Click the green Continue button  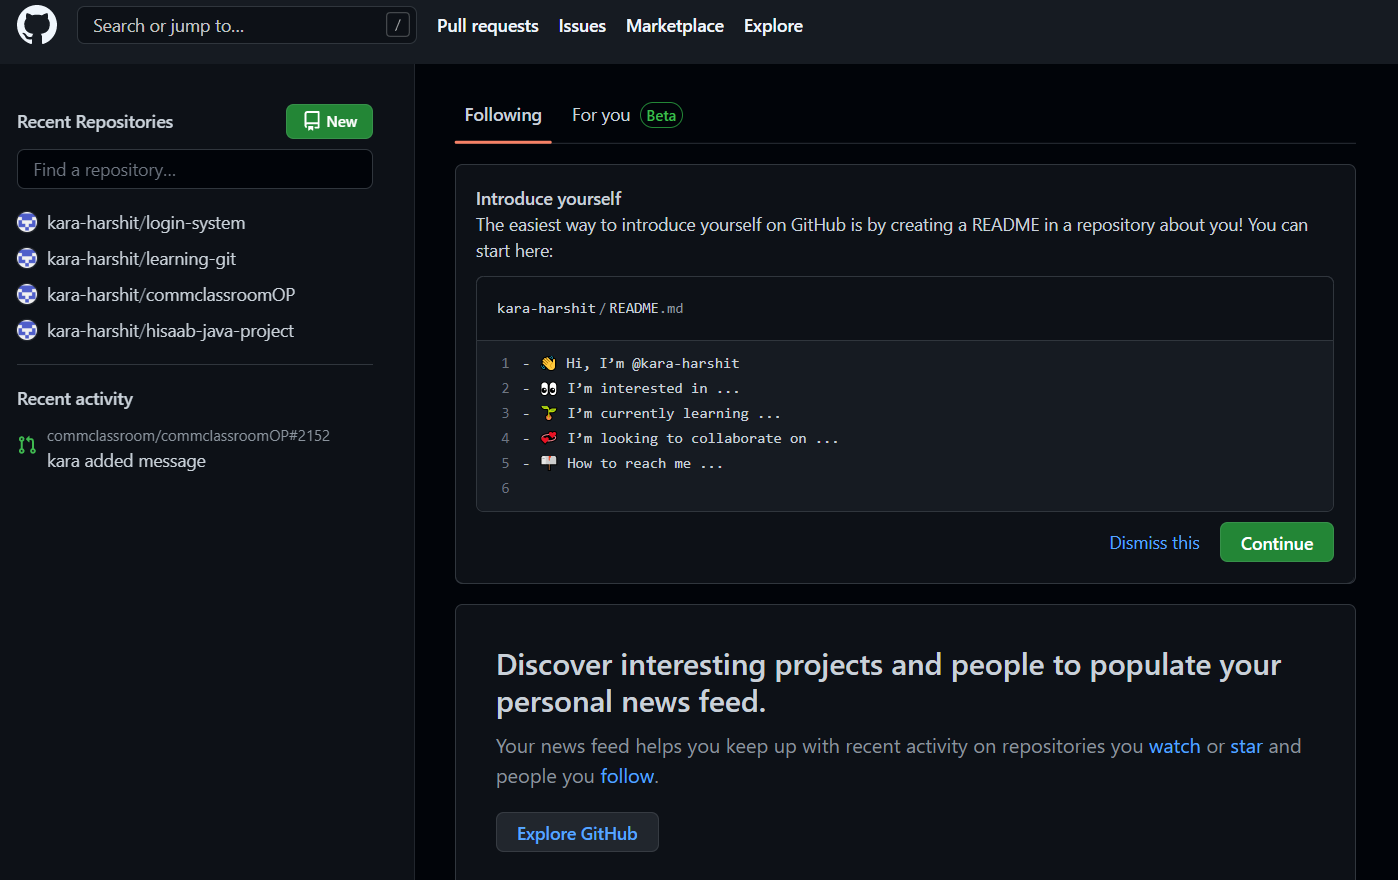pos(1277,542)
